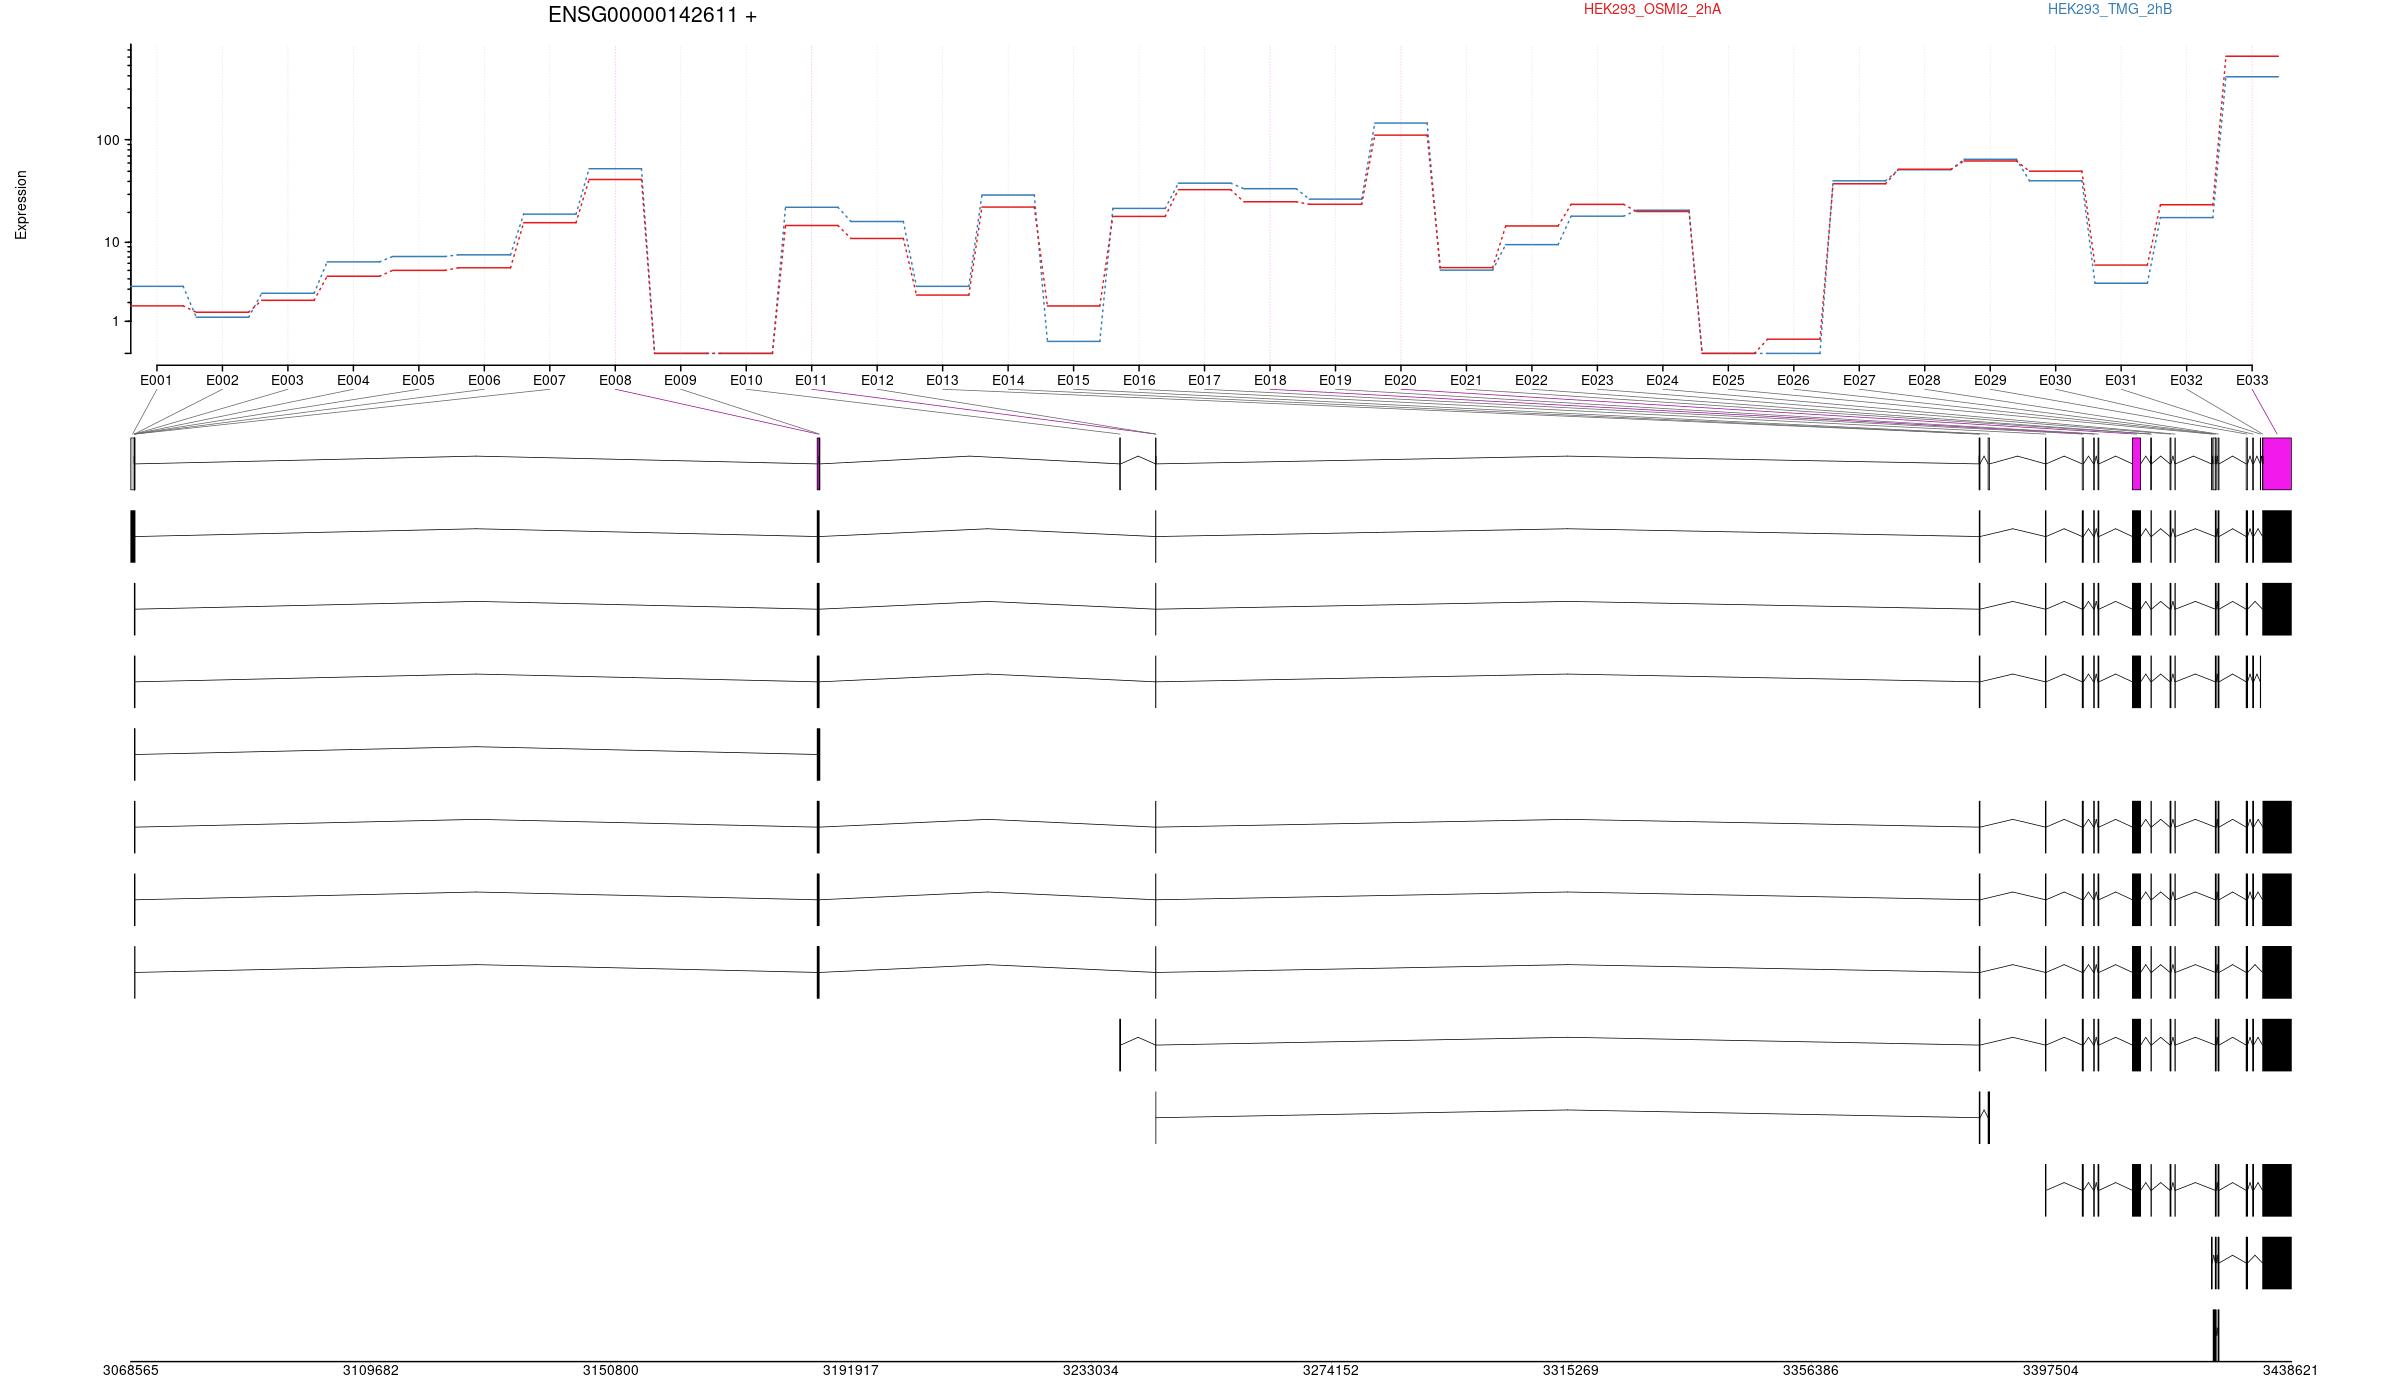
Task: Select exon label E014
Action: (1008, 380)
